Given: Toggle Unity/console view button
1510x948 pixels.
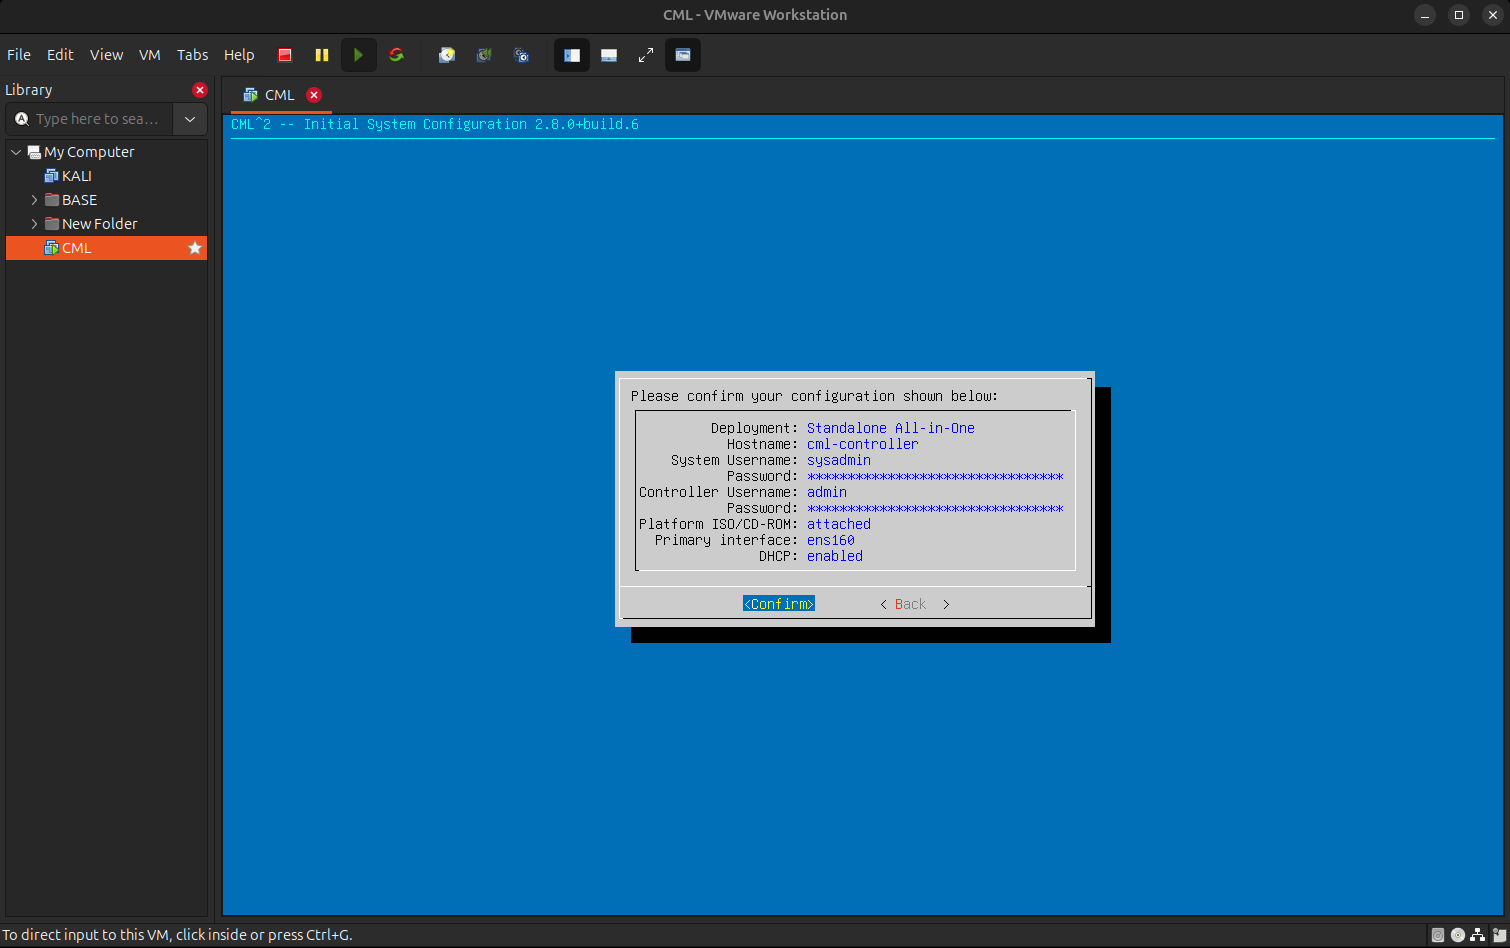Looking at the screenshot, I should pyautogui.click(x=683, y=55).
